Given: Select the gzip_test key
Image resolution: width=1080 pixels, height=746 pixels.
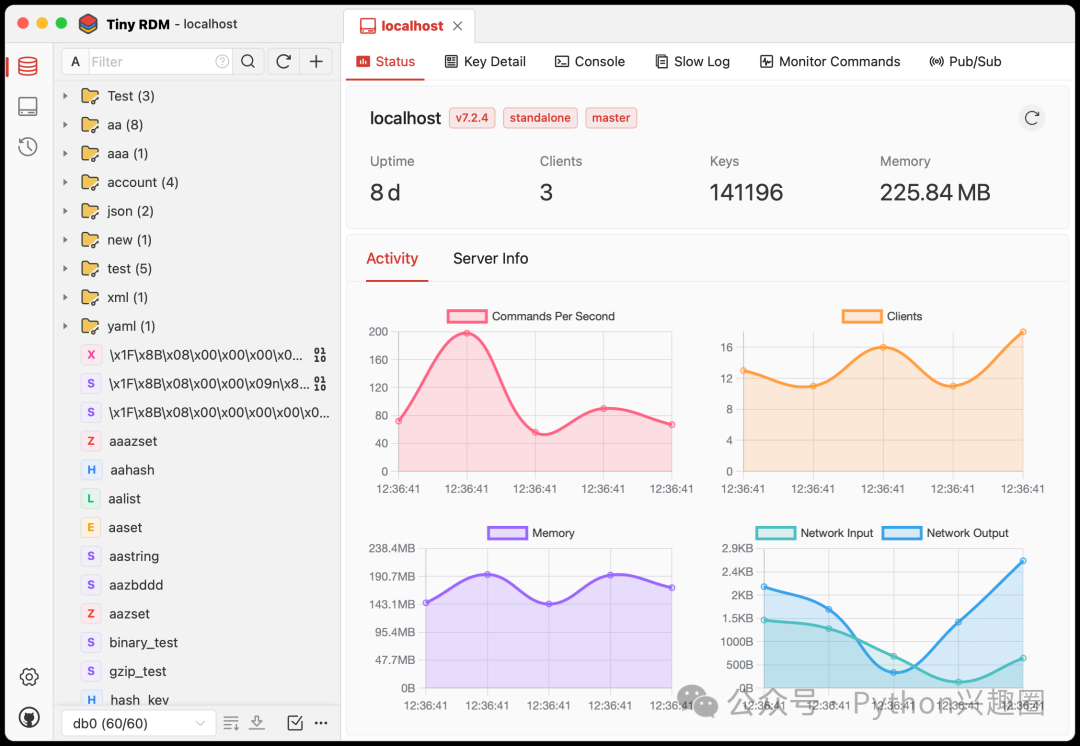Looking at the screenshot, I should pyautogui.click(x=138, y=671).
